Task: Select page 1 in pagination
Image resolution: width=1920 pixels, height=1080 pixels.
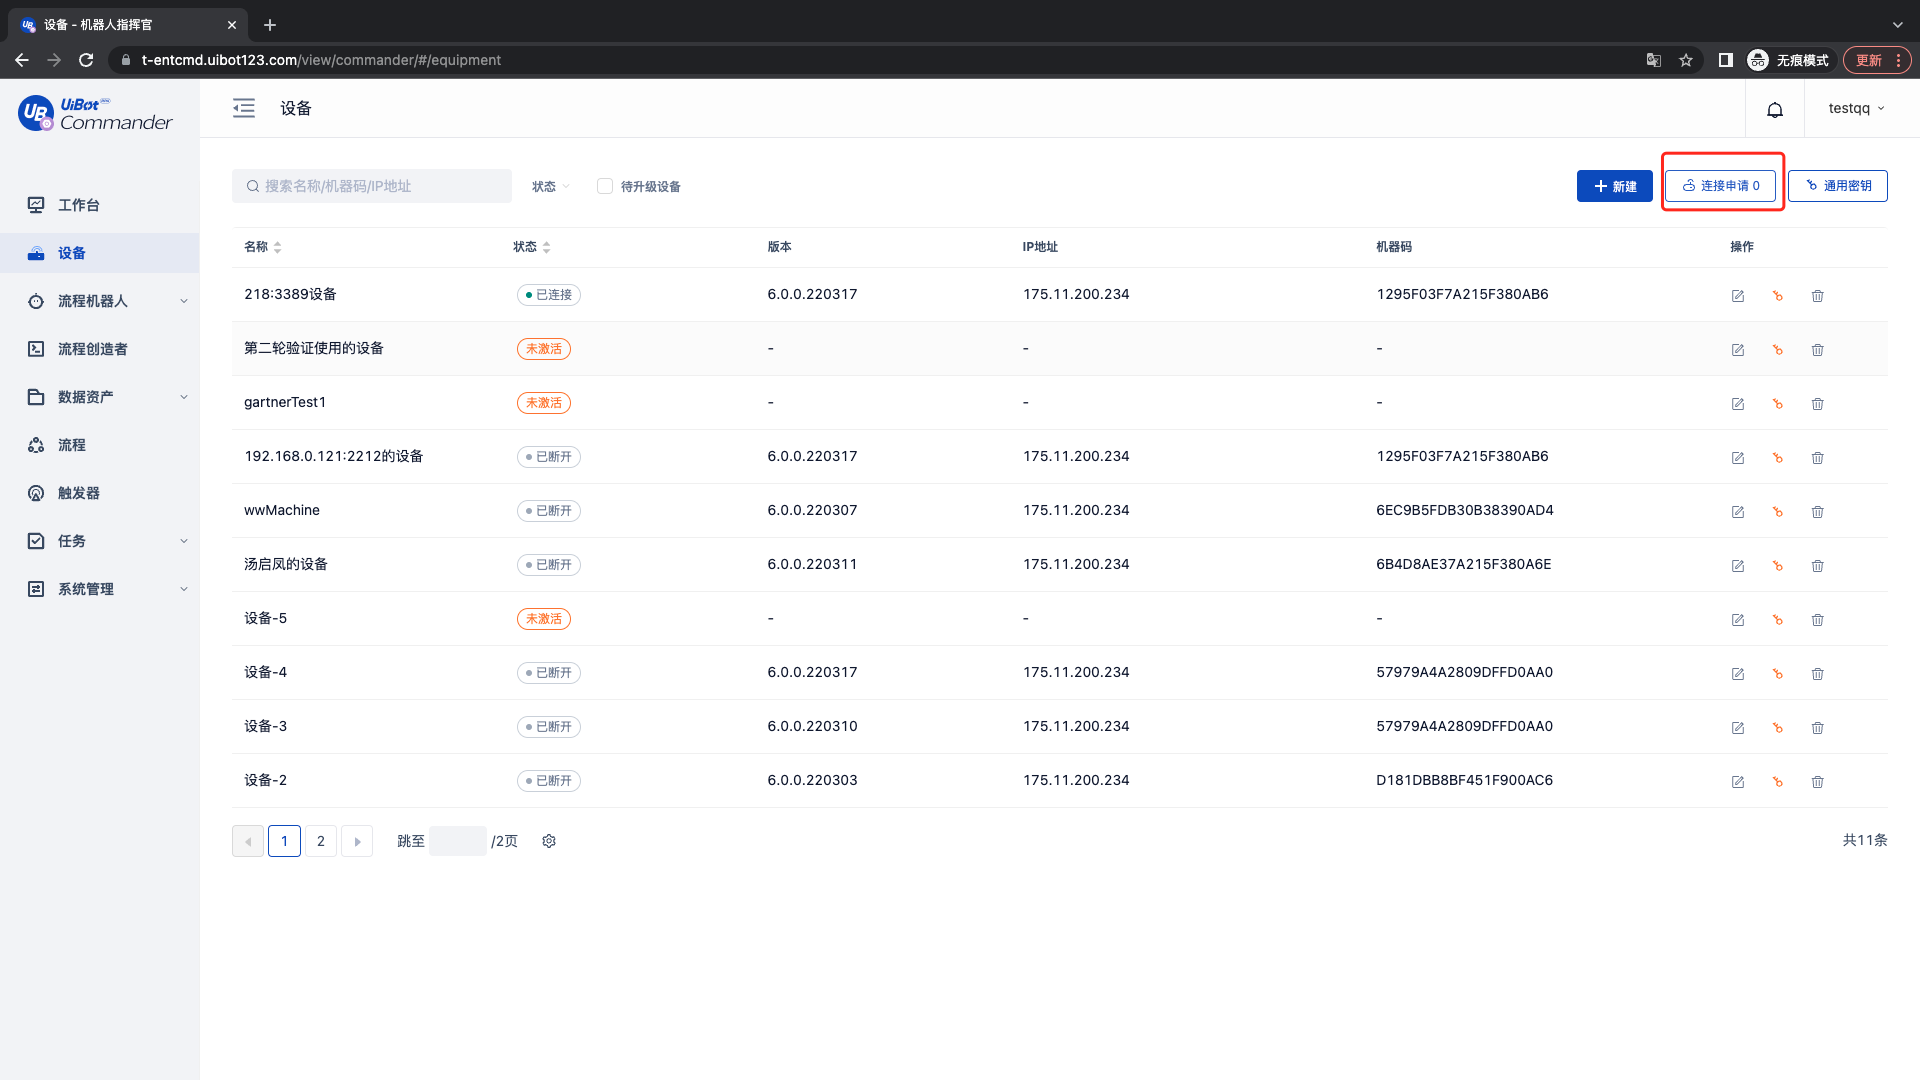Action: coord(284,841)
